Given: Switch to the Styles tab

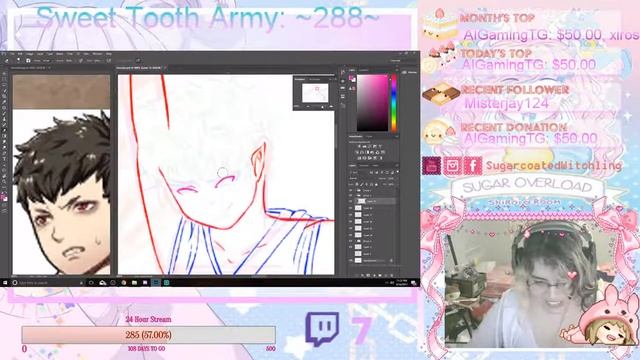Looking at the screenshot, I should point(369,137).
